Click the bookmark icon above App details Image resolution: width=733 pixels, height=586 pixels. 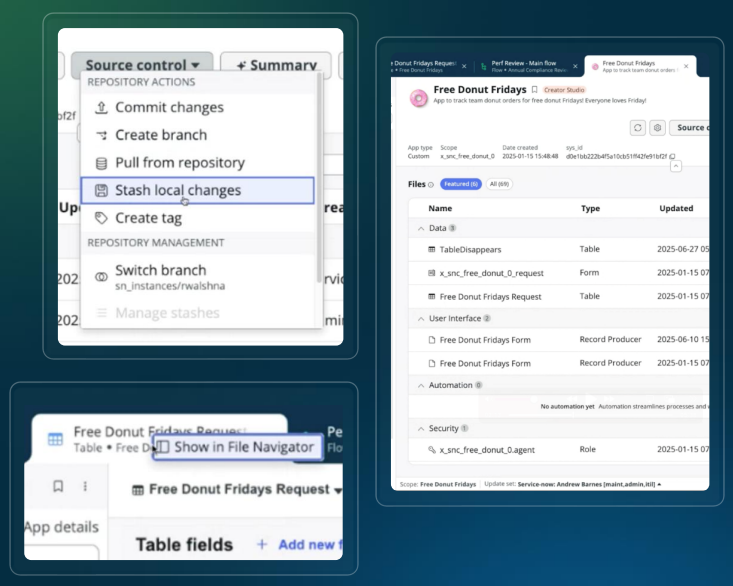58,487
